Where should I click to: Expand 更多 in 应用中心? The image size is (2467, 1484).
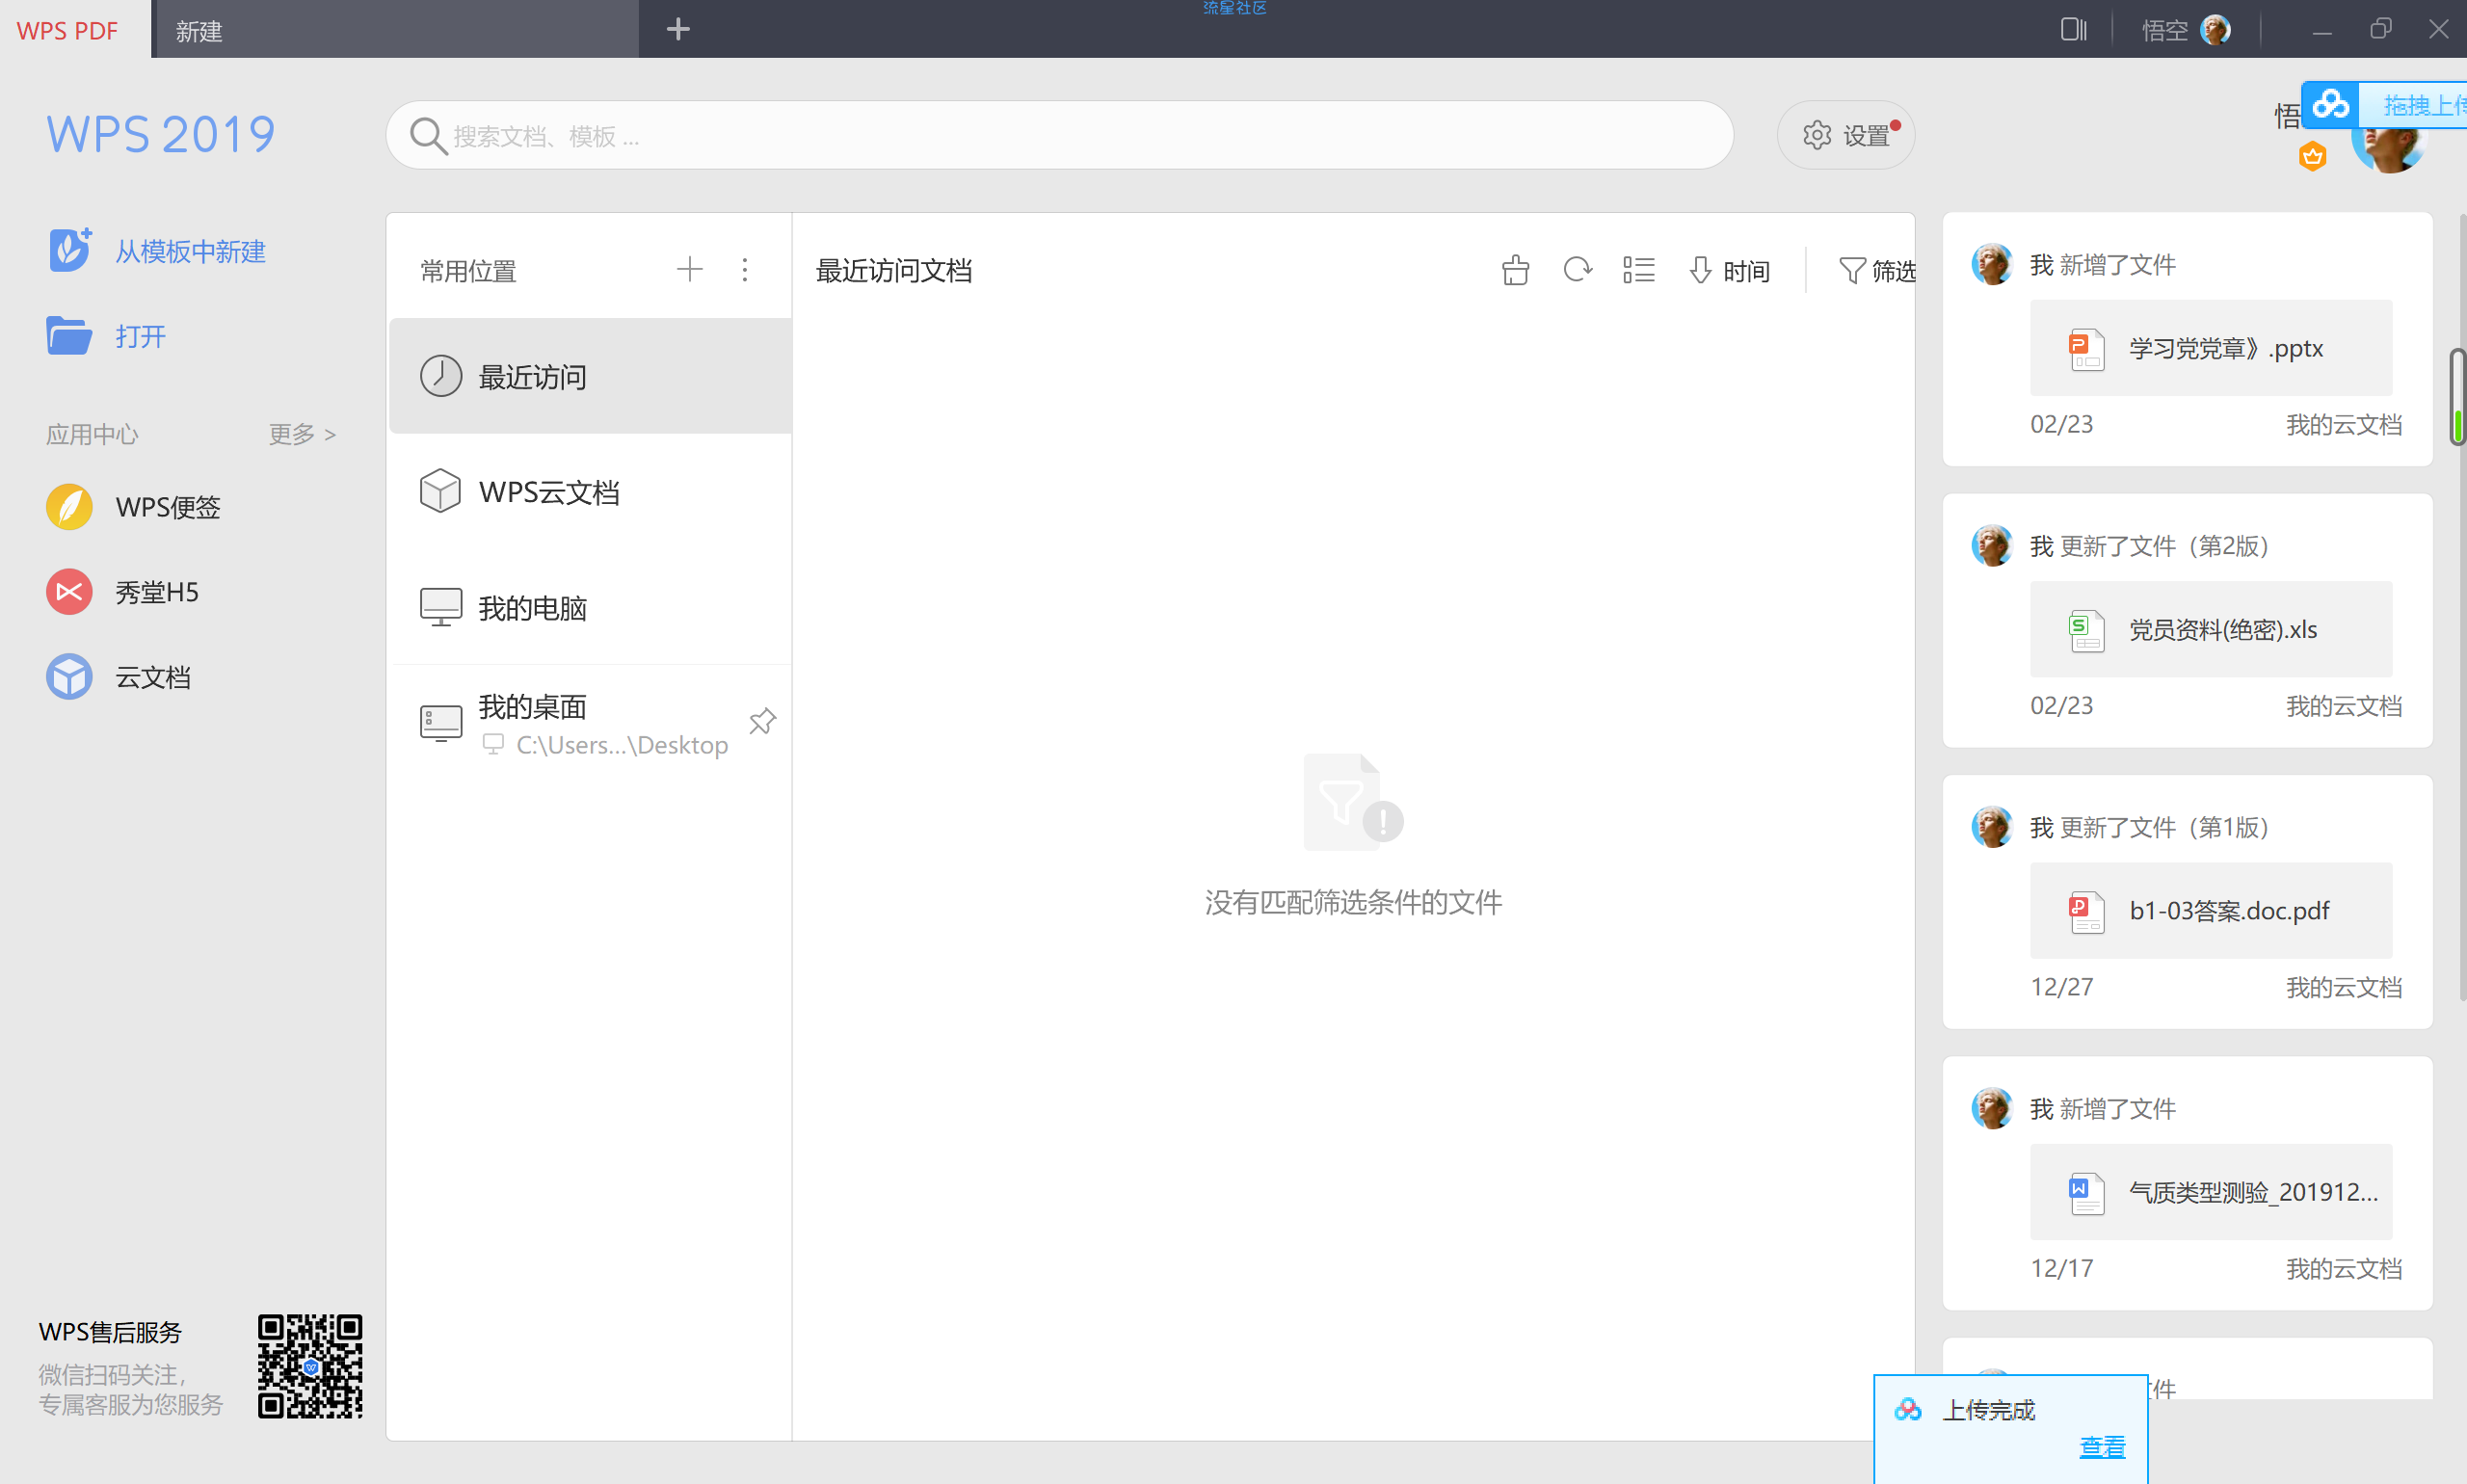pos(301,434)
